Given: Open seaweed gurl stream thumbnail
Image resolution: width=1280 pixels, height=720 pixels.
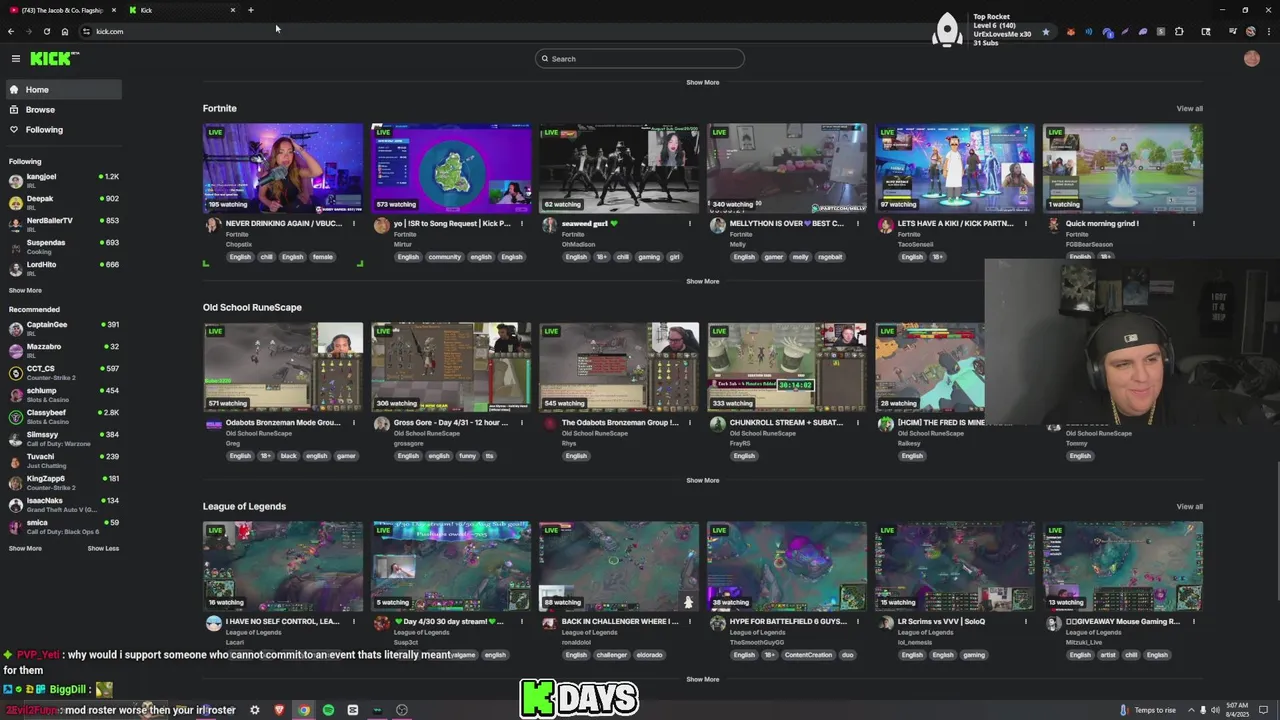Looking at the screenshot, I should coord(619,168).
